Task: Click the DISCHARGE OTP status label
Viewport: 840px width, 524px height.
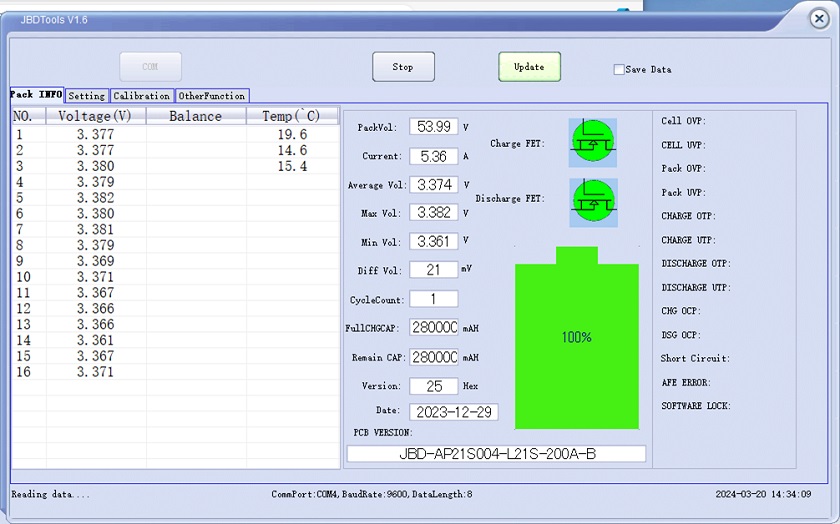Action: (x=696, y=264)
